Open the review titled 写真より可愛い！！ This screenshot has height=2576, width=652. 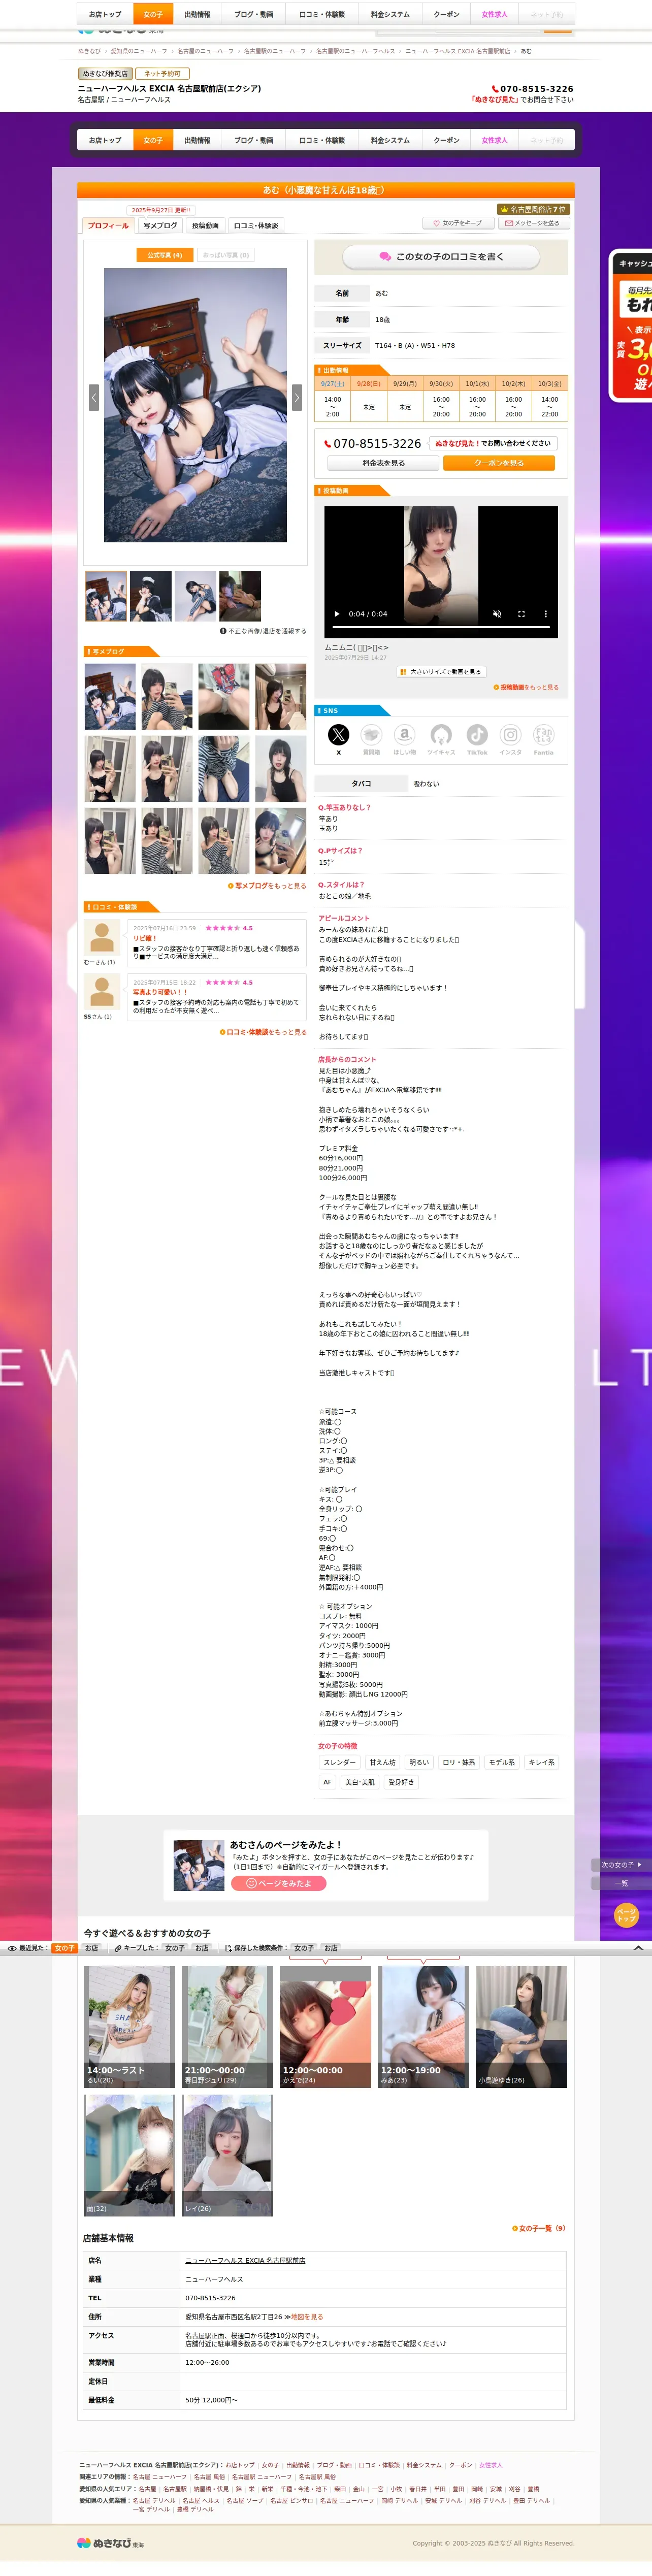pyautogui.click(x=160, y=992)
